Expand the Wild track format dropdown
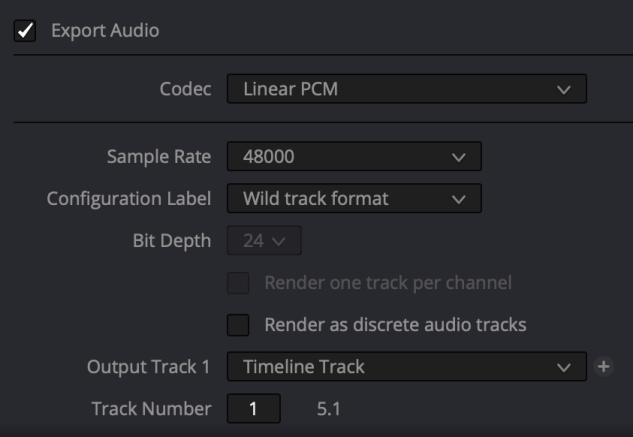 [354, 199]
